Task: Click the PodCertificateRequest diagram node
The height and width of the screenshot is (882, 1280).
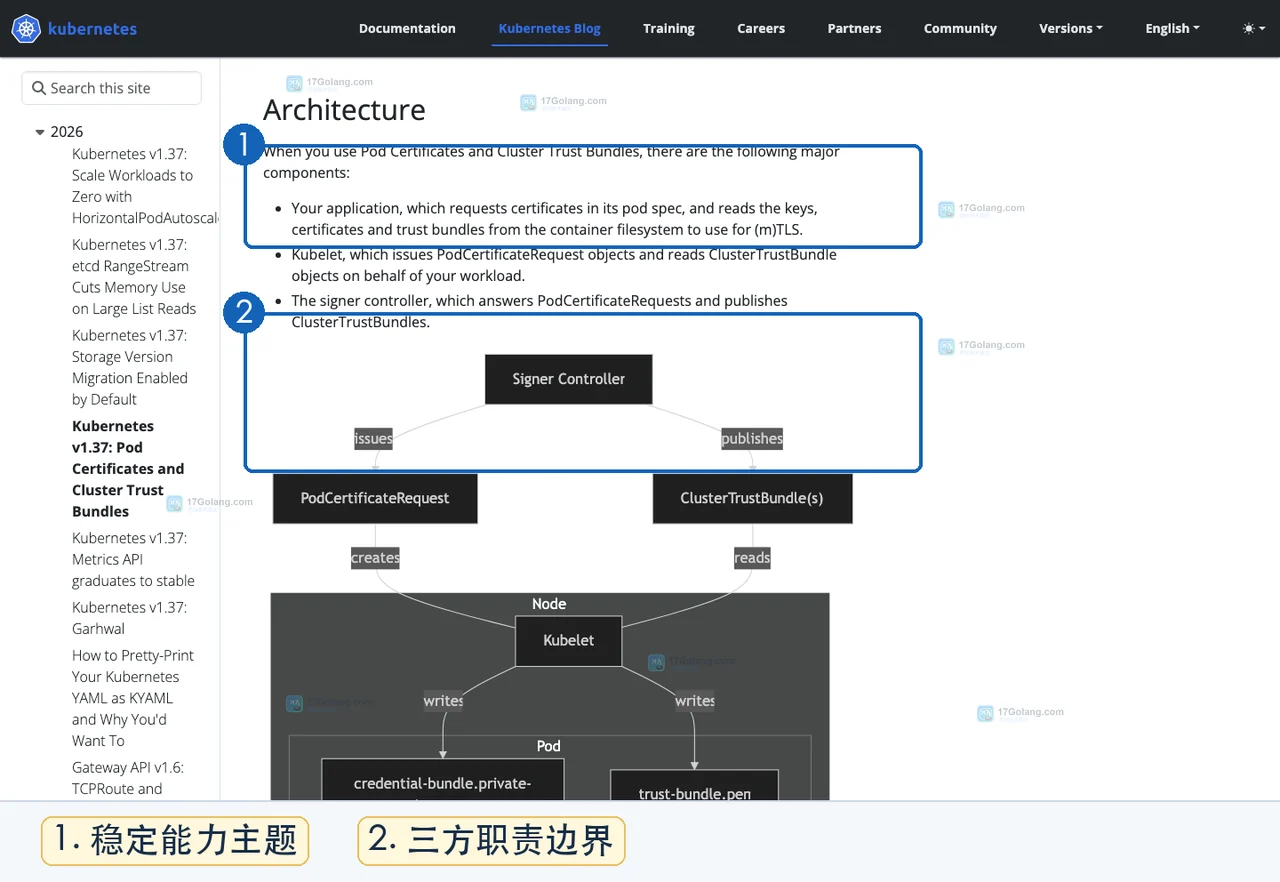Action: 375,498
